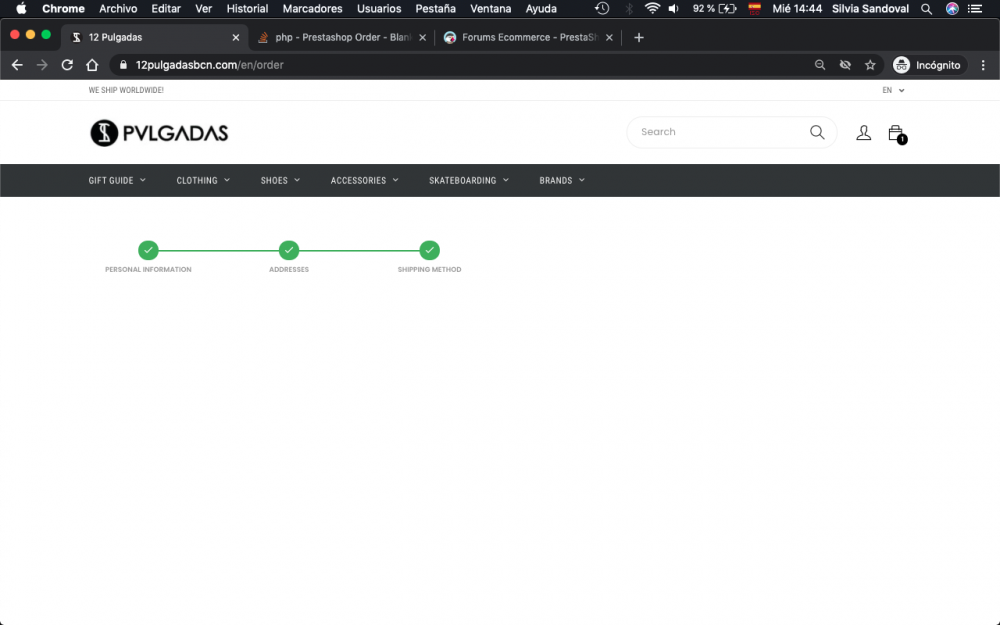The height and width of the screenshot is (625, 1000).
Task: Click the volume speaker icon in menu bar
Action: tap(673, 9)
